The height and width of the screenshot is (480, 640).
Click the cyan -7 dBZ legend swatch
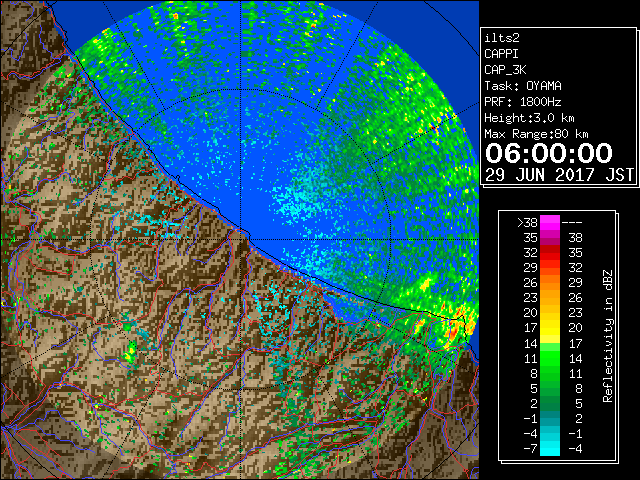pyautogui.click(x=550, y=448)
